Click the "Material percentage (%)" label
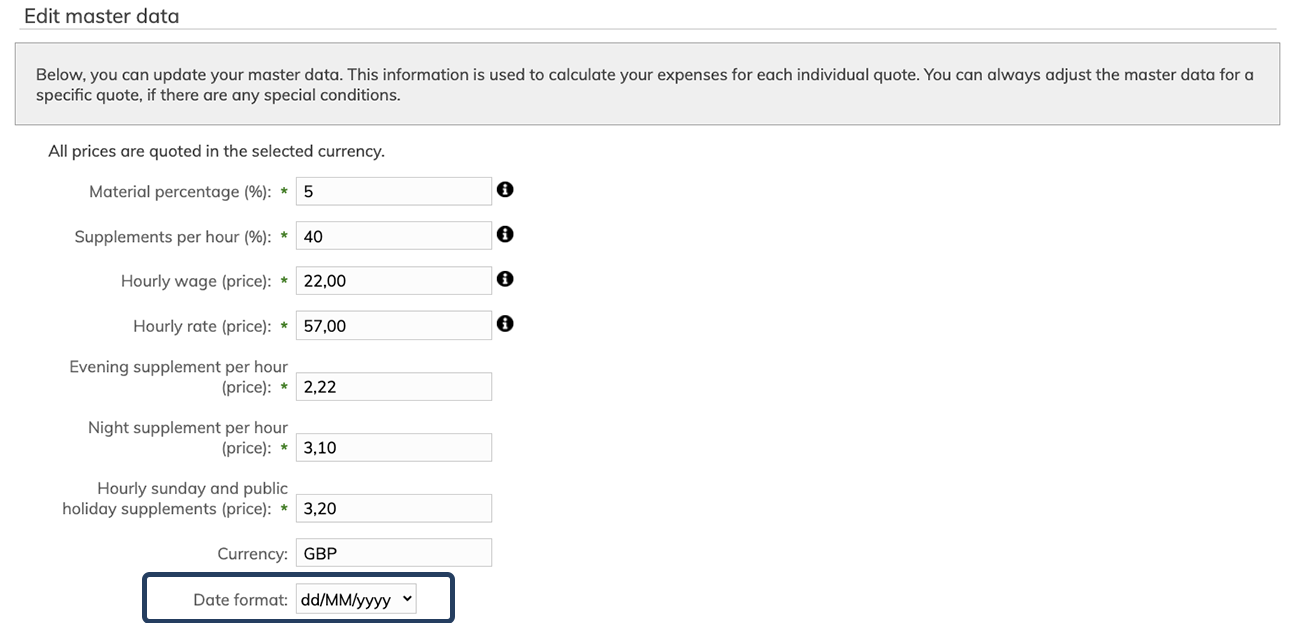Image resolution: width=1296 pixels, height=623 pixels. [x=179, y=192]
